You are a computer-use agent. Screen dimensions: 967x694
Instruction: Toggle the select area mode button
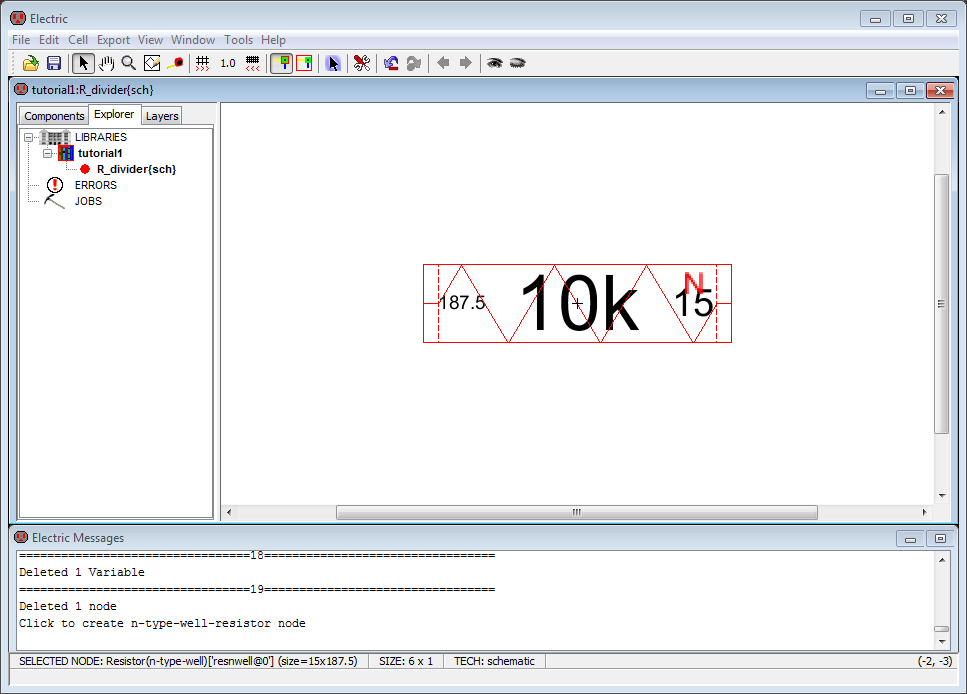(304, 63)
